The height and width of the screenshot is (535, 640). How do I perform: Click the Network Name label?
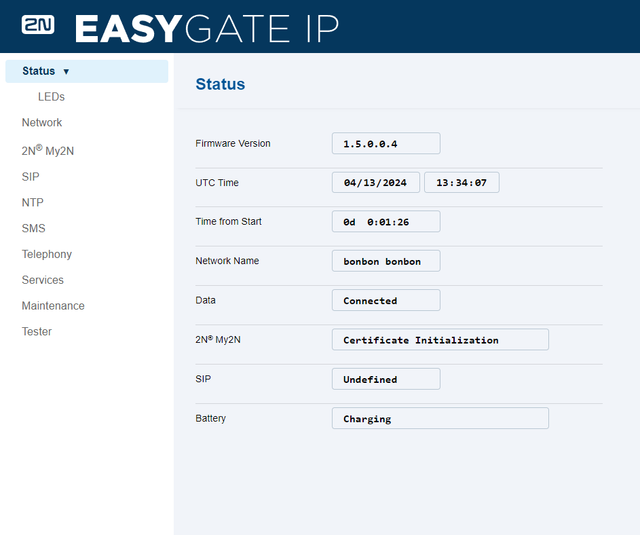[227, 261]
